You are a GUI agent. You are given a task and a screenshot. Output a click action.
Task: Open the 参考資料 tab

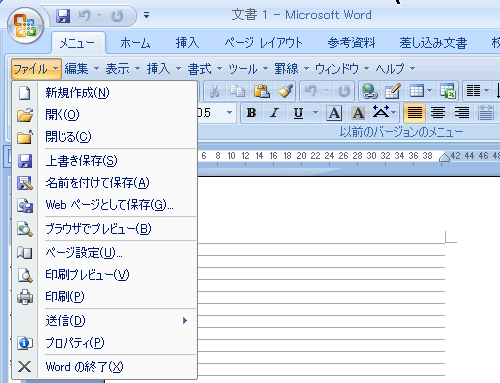coord(351,43)
